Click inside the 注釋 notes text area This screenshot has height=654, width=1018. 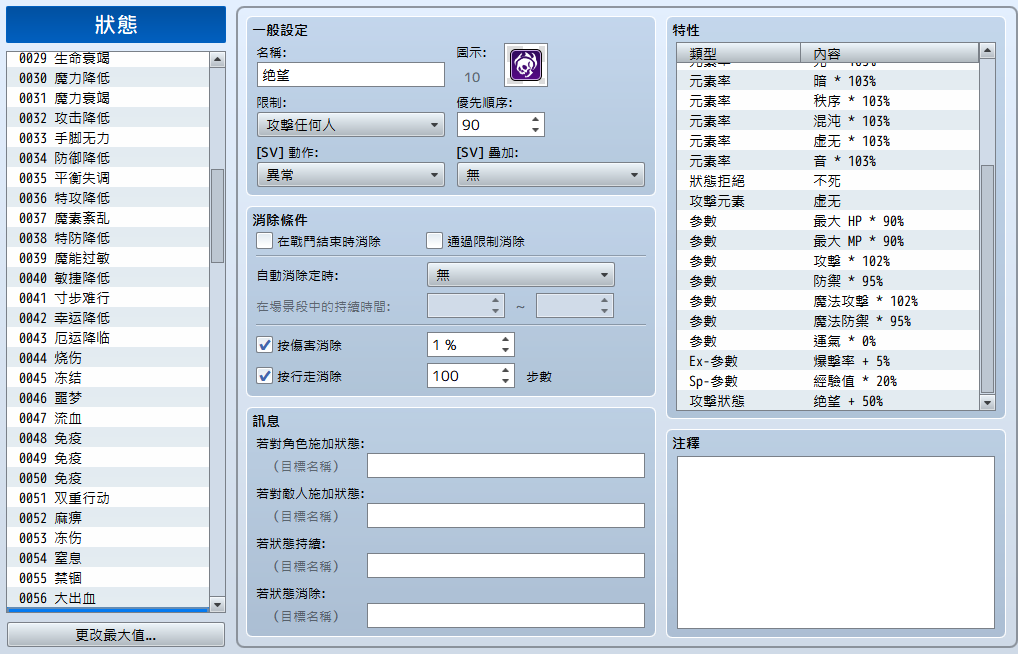pos(836,542)
